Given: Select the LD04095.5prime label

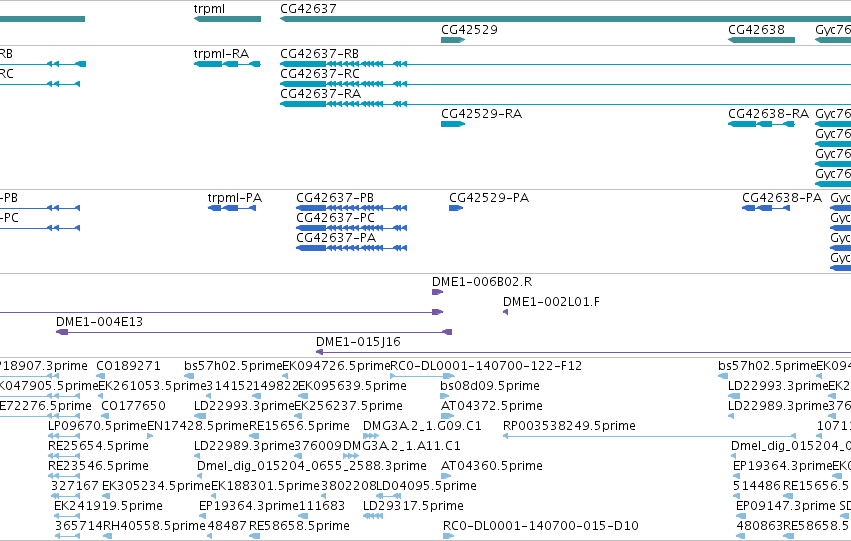Looking at the screenshot, I should 426,487.
